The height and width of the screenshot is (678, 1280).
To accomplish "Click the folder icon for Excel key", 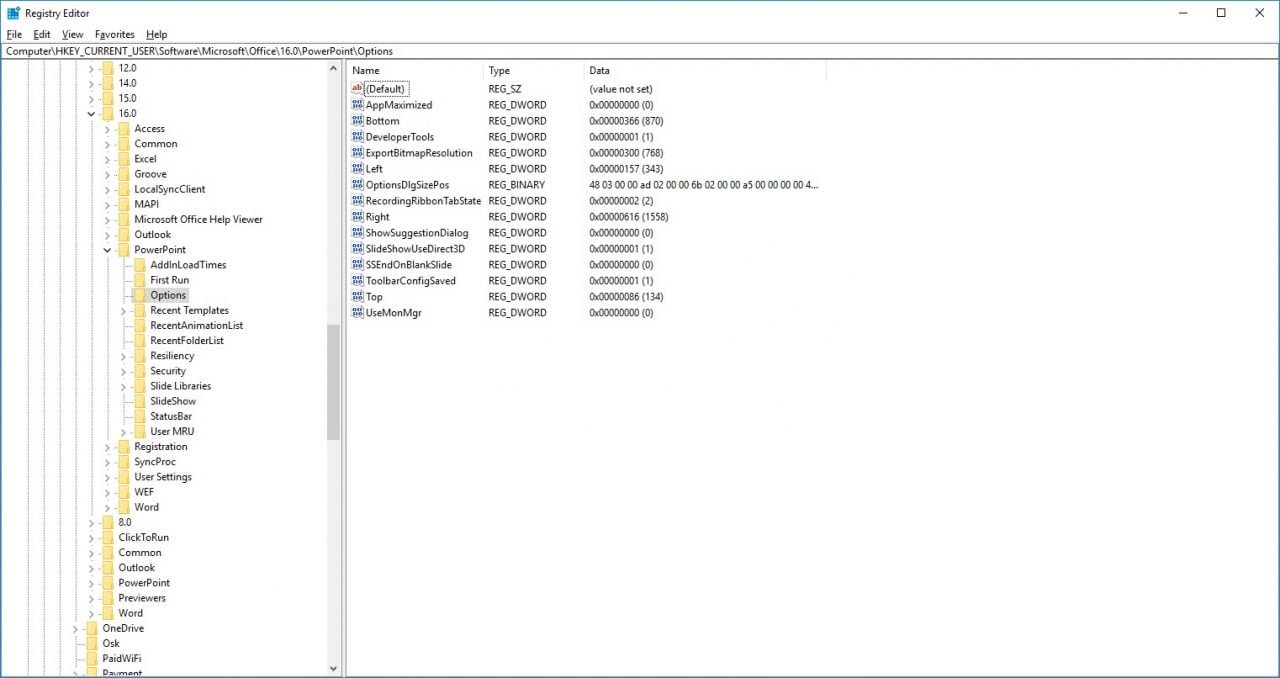I will pos(123,159).
